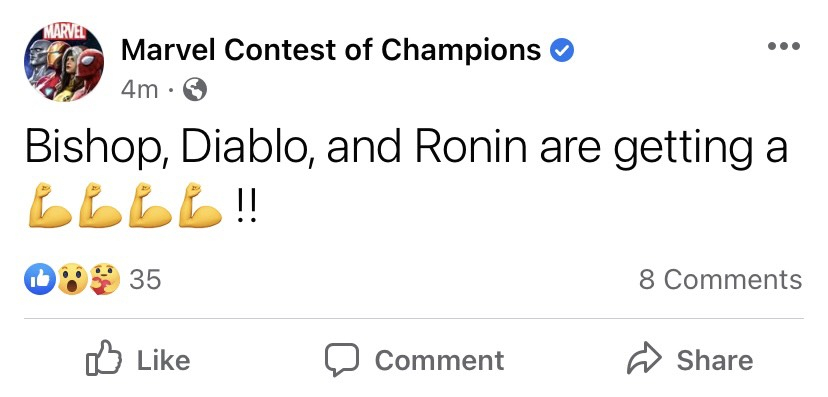Open the 8 Comments link
828x397 pixels.
721,279
